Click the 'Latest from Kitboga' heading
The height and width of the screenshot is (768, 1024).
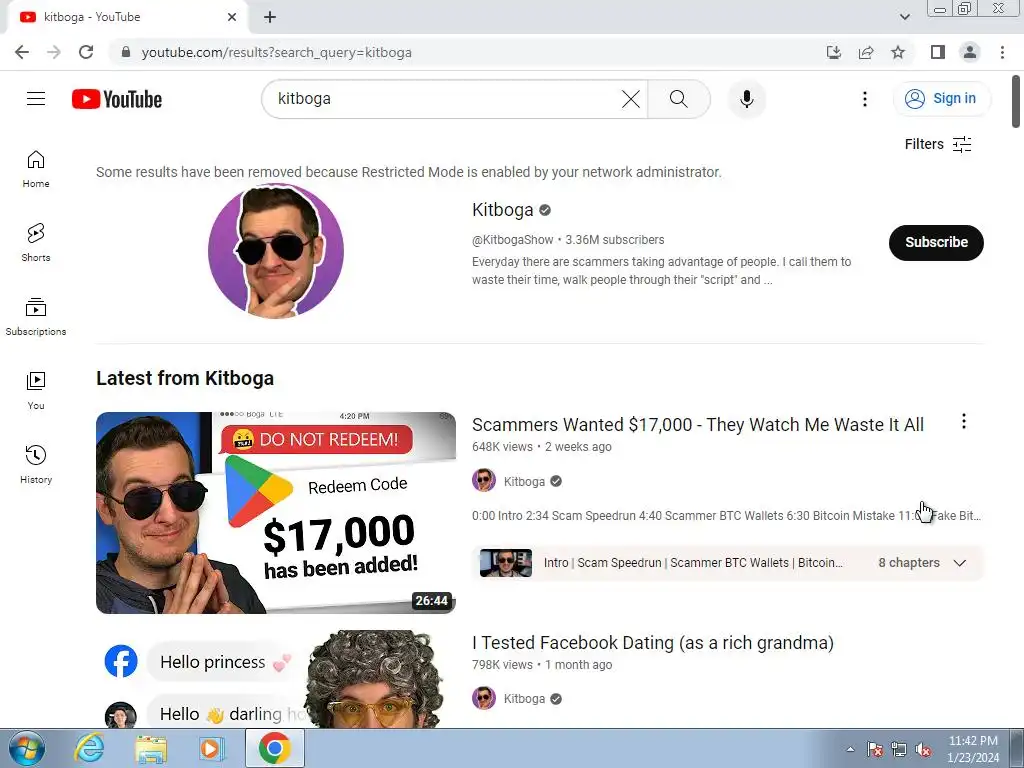185,378
